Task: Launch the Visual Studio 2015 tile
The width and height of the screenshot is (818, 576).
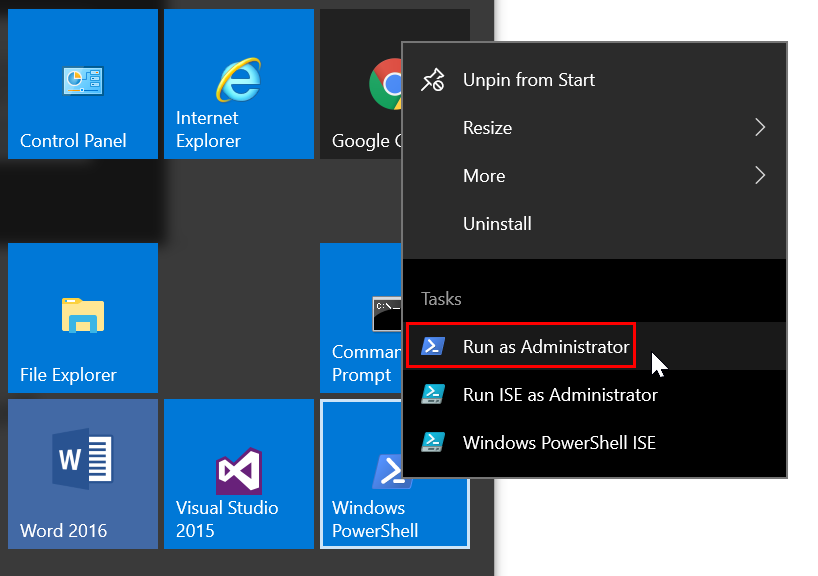Action: 239,474
